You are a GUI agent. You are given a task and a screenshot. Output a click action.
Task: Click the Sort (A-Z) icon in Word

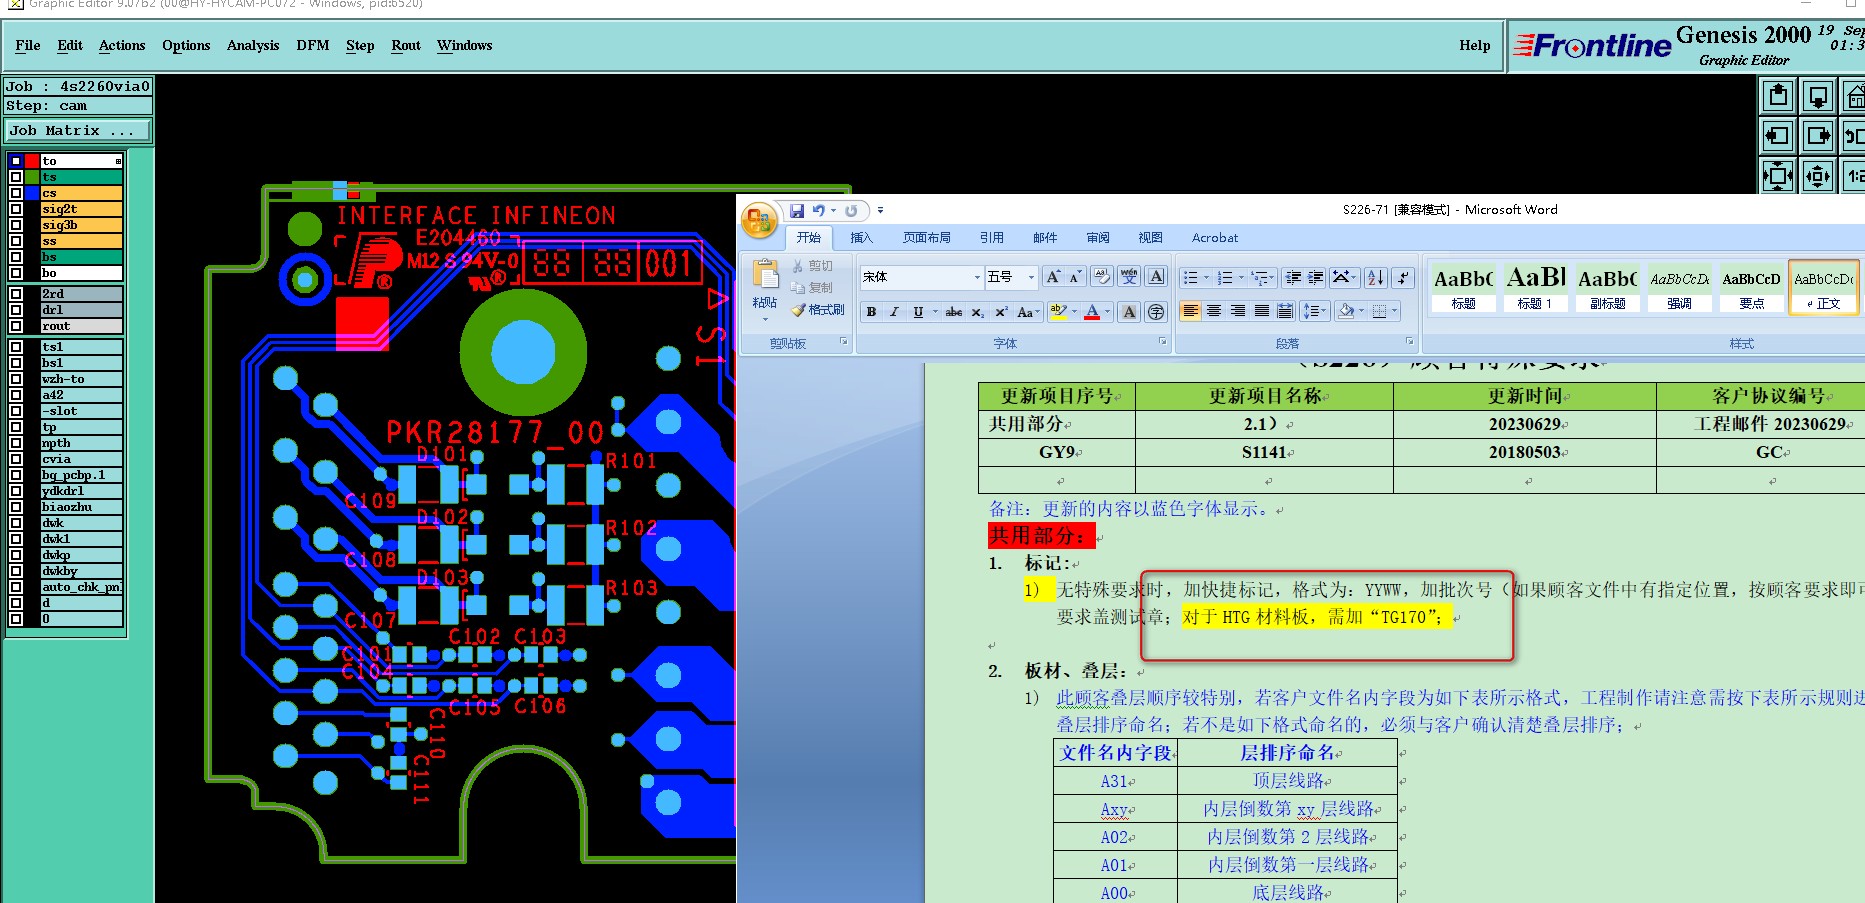[1376, 277]
